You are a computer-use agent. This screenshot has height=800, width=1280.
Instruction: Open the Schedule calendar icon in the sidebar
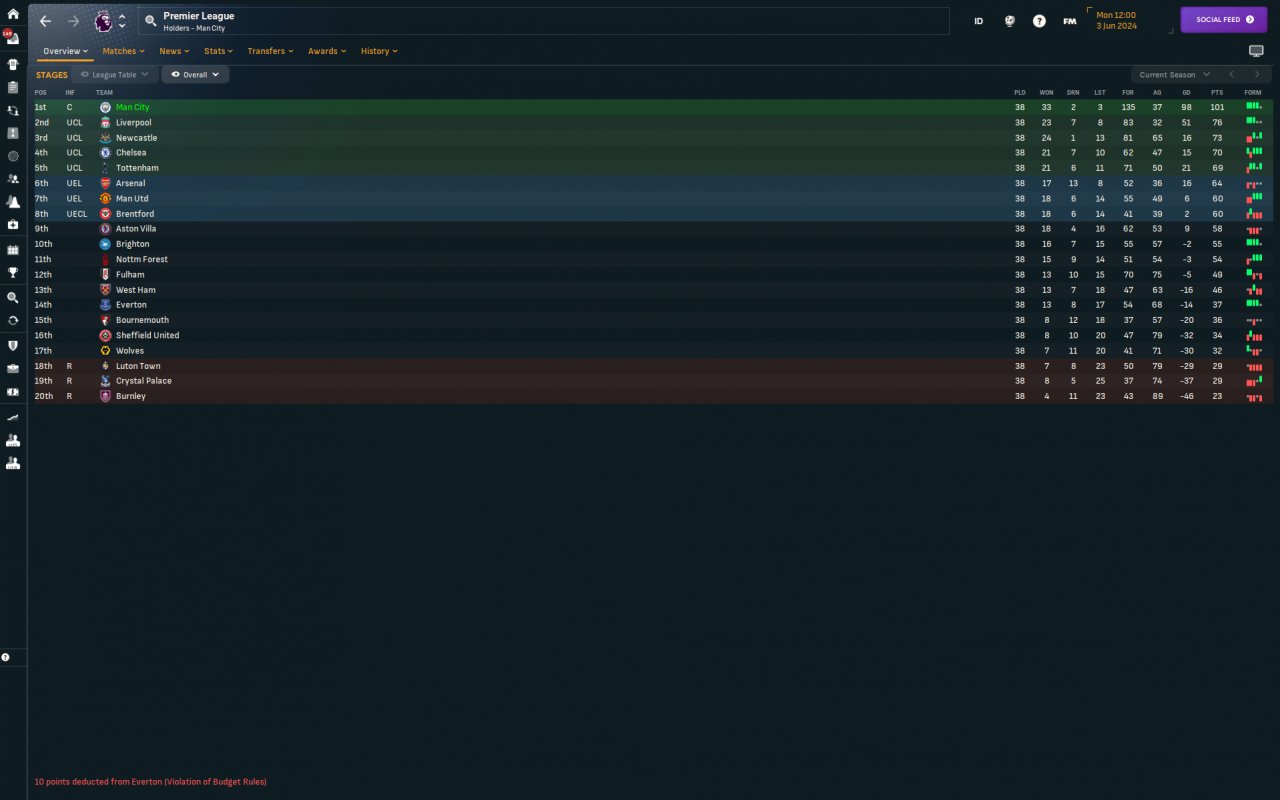click(13, 249)
